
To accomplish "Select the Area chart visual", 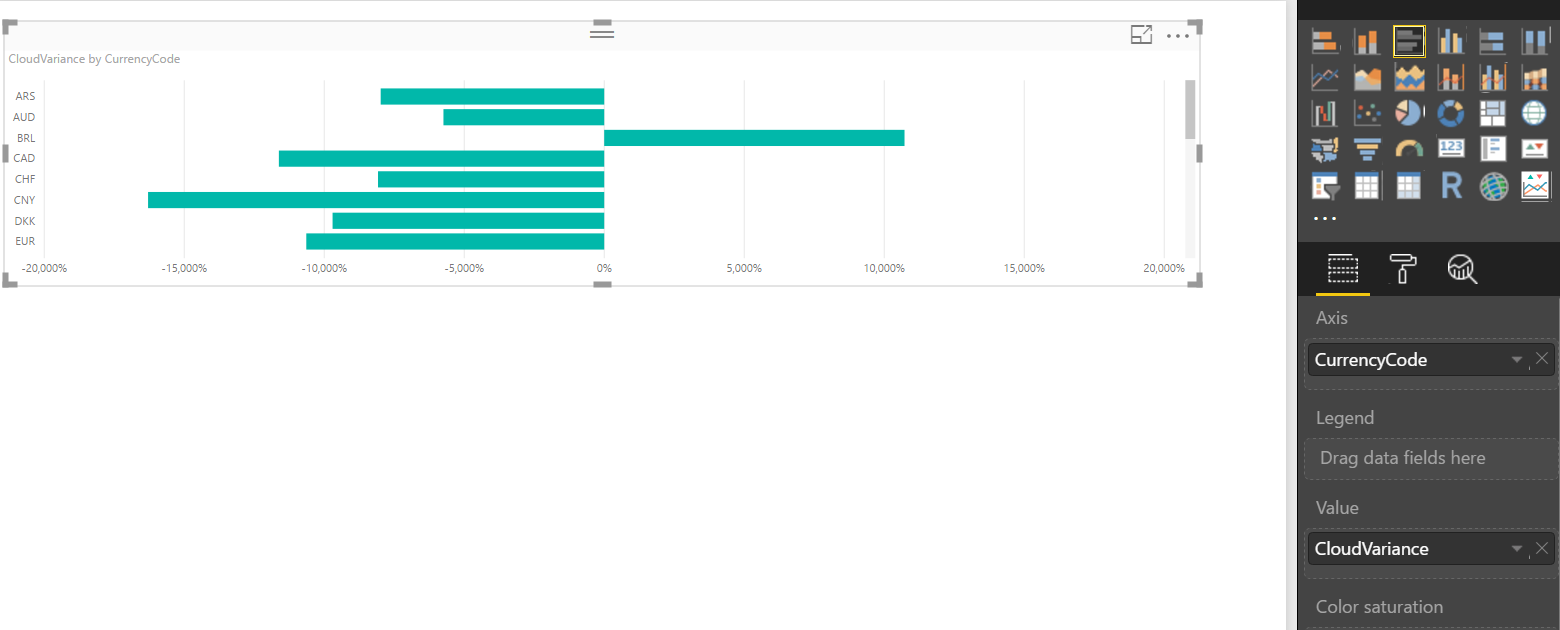I will (x=1367, y=77).
